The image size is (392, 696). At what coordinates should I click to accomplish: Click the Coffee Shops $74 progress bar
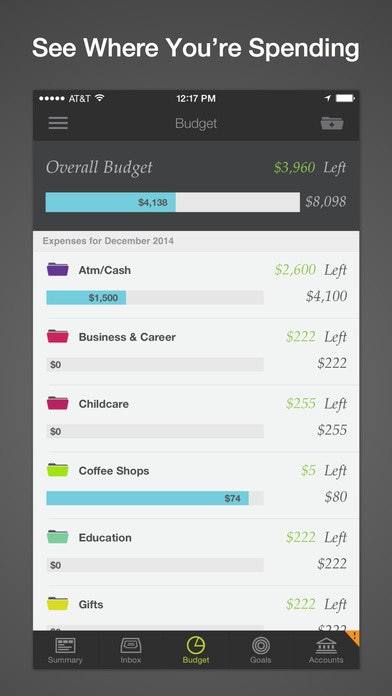155,498
